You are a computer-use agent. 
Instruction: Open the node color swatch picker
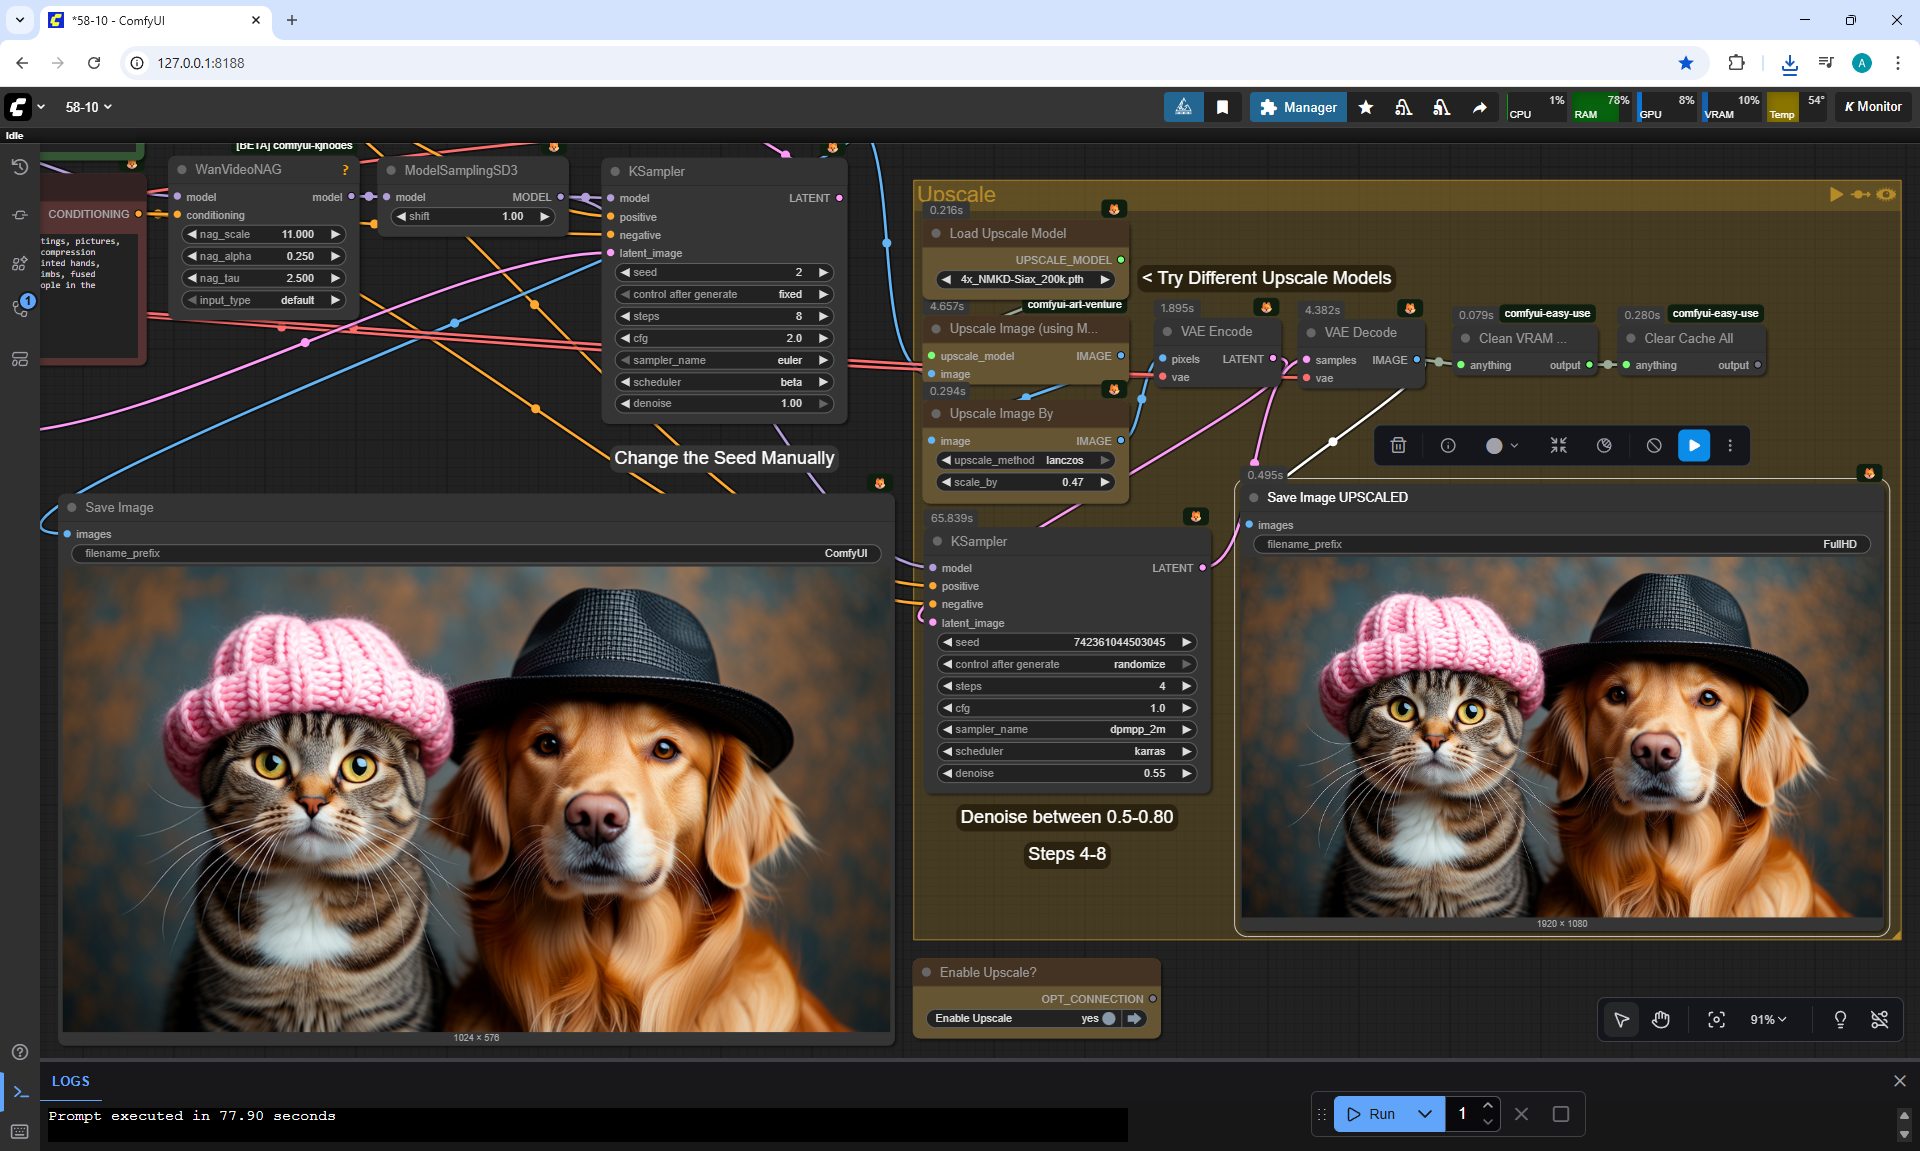click(1501, 446)
